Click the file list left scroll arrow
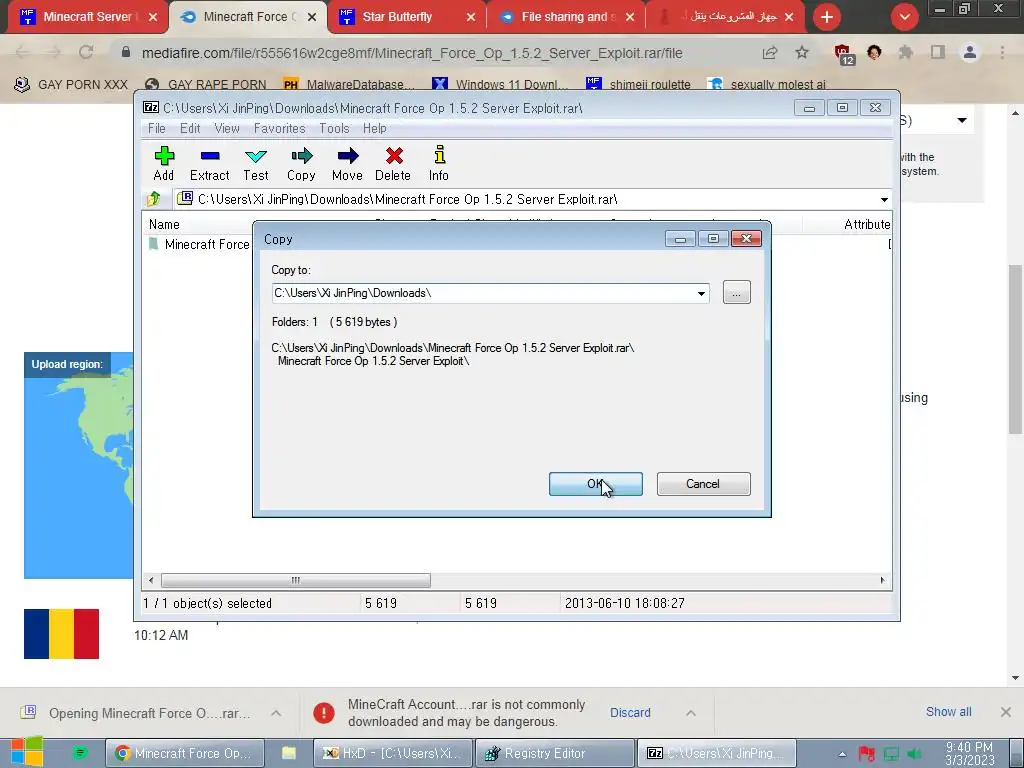1024x768 pixels. [x=152, y=581]
